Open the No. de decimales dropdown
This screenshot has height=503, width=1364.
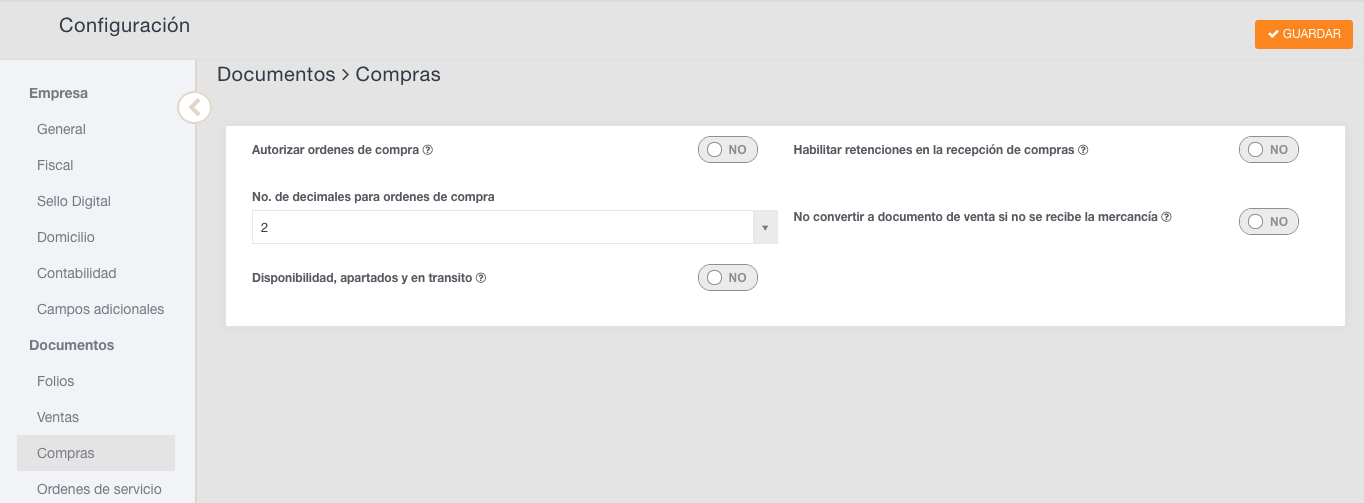point(514,228)
